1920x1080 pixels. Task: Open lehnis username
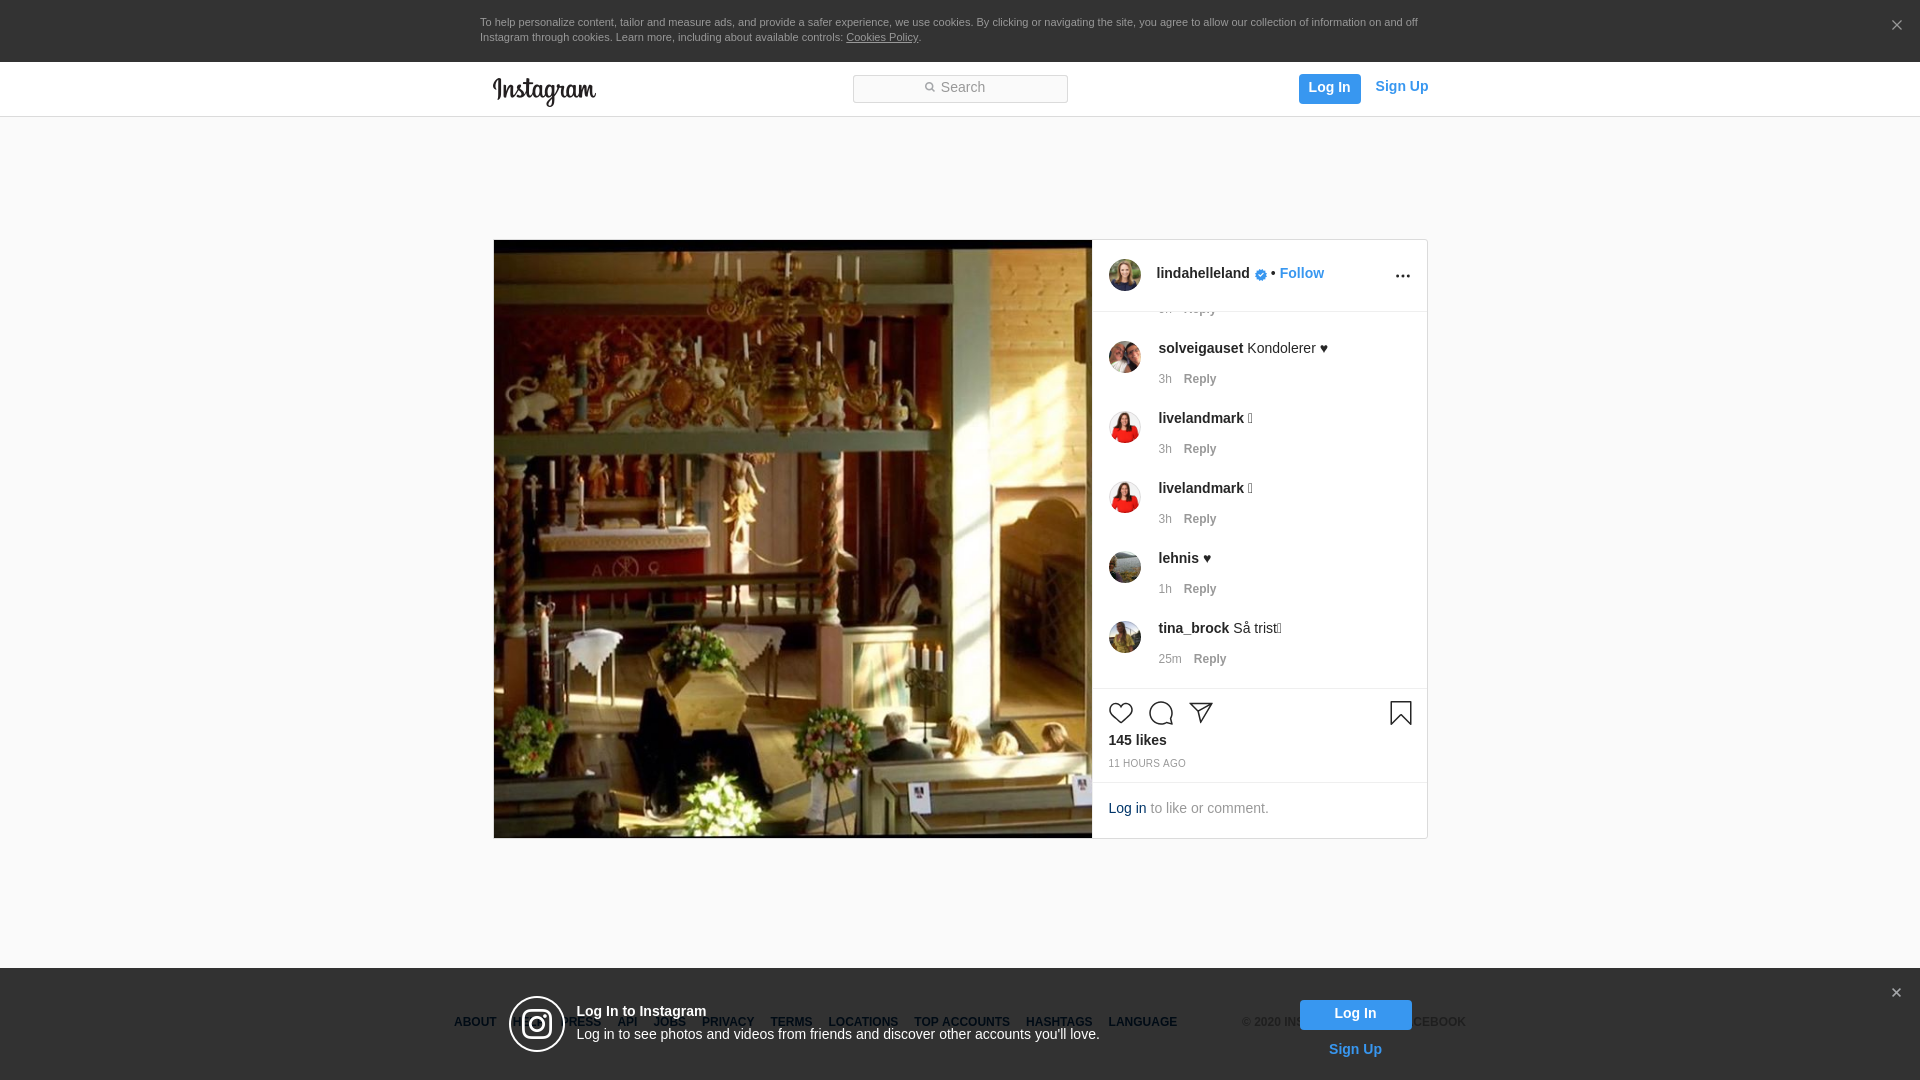(1178, 558)
